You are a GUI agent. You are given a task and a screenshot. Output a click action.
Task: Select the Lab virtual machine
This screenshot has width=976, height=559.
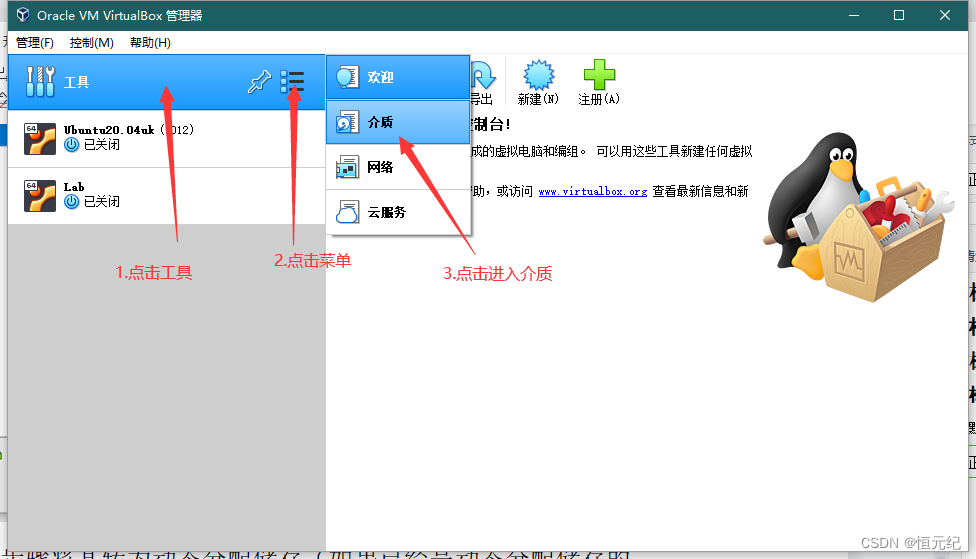[x=166, y=195]
